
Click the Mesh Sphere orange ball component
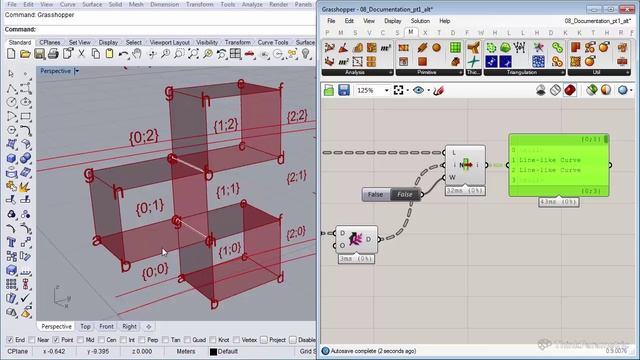436,48
